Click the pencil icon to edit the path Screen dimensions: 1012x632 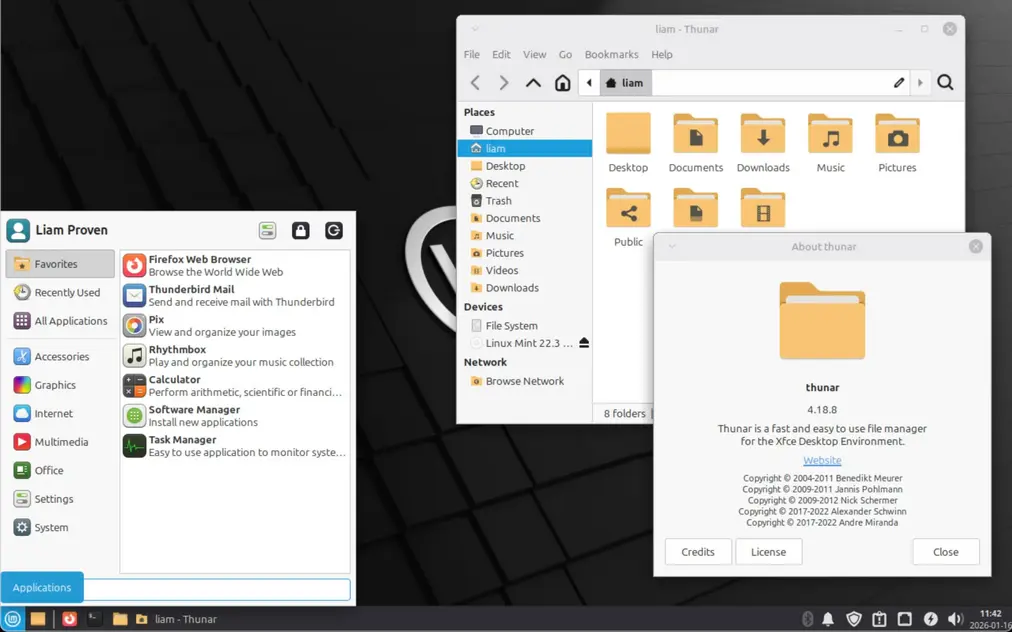pyautogui.click(x=897, y=82)
